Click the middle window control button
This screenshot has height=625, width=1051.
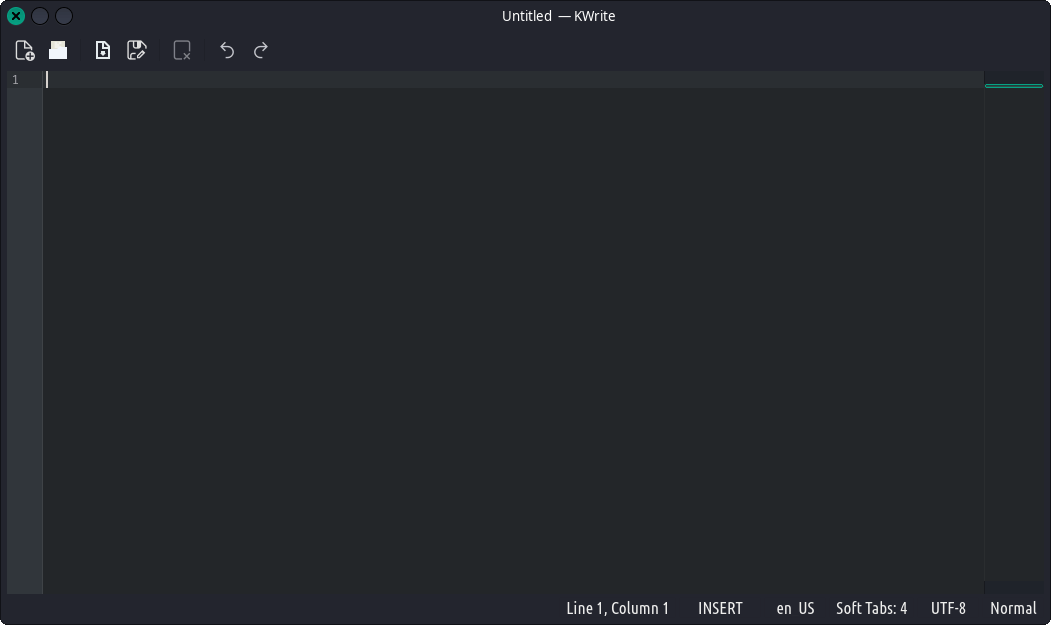pos(40,16)
